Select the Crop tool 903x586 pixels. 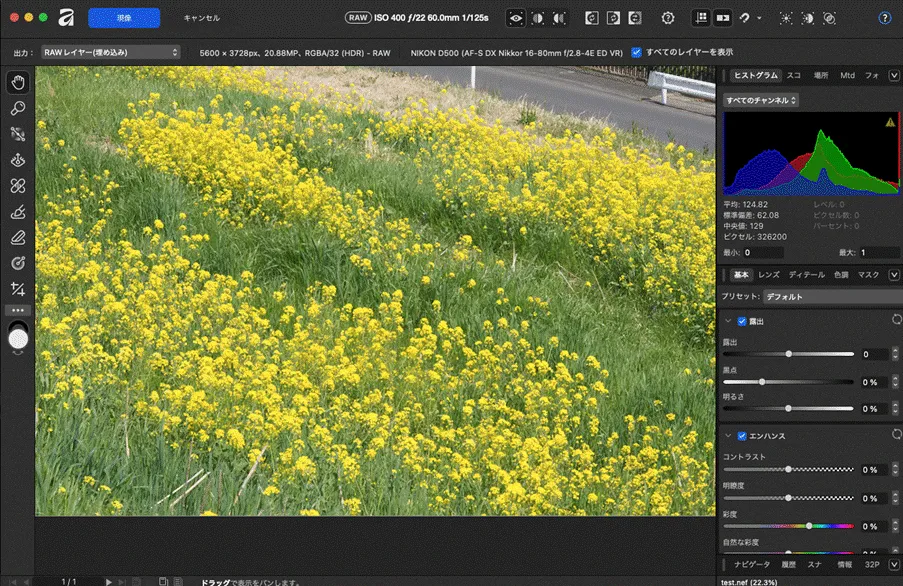[x=17, y=287]
